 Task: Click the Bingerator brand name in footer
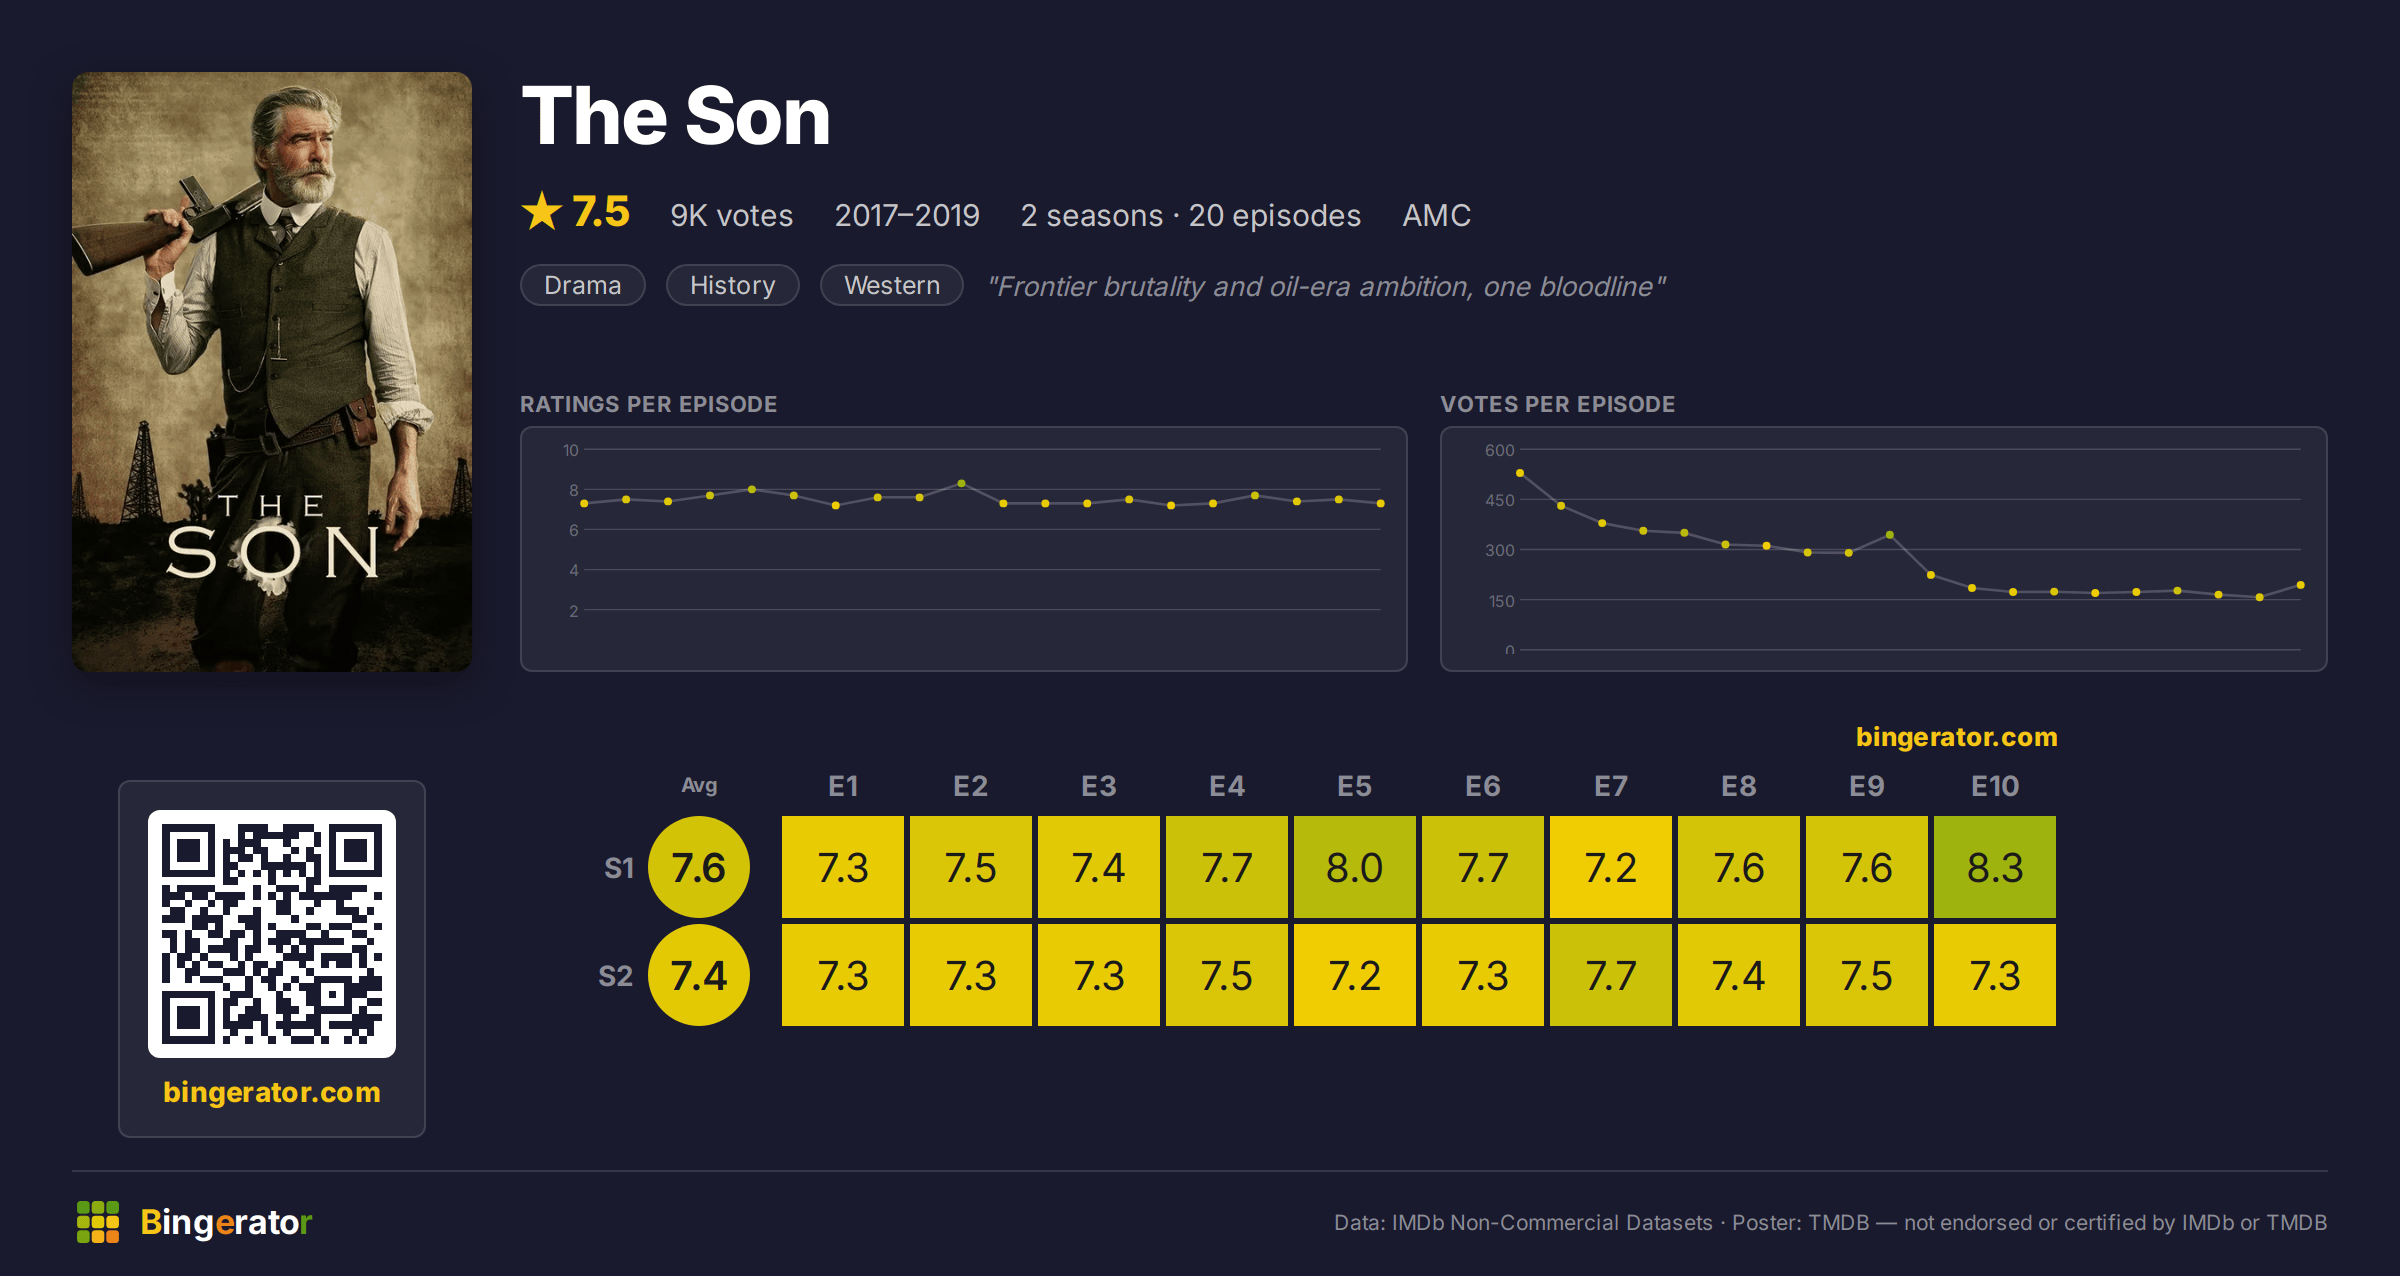coord(226,1222)
